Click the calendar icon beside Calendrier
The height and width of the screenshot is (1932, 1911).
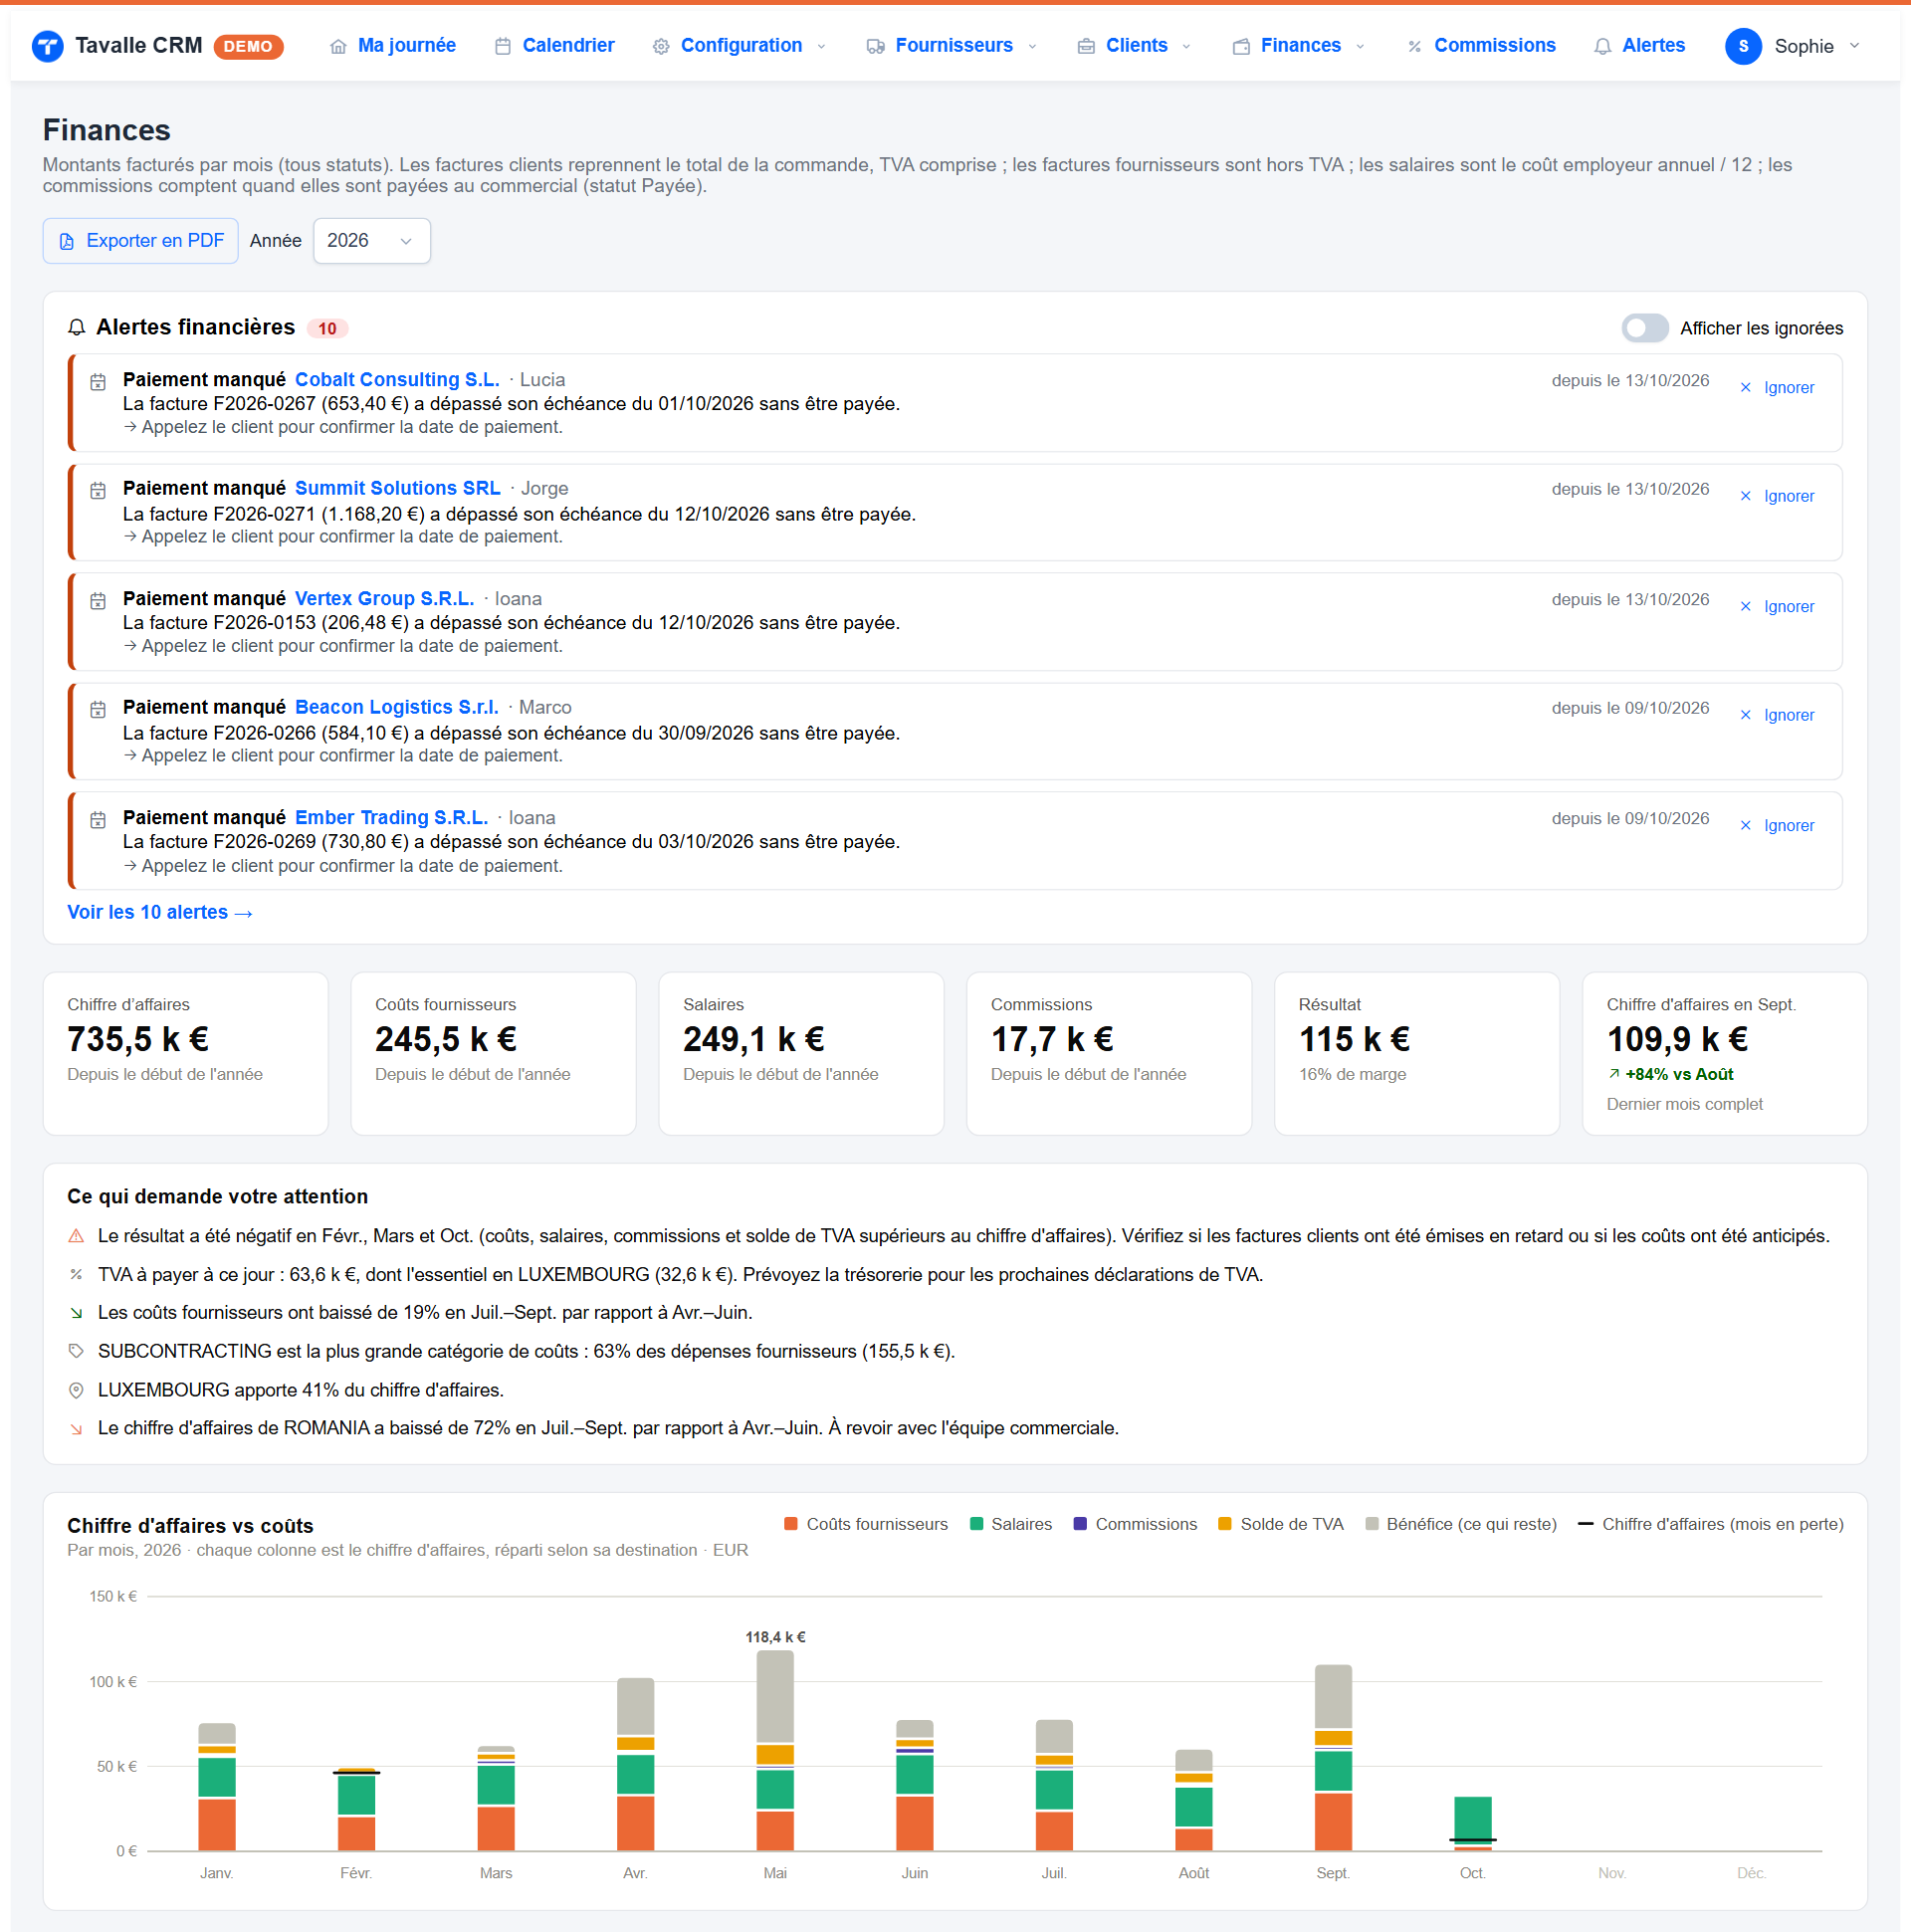pos(503,47)
